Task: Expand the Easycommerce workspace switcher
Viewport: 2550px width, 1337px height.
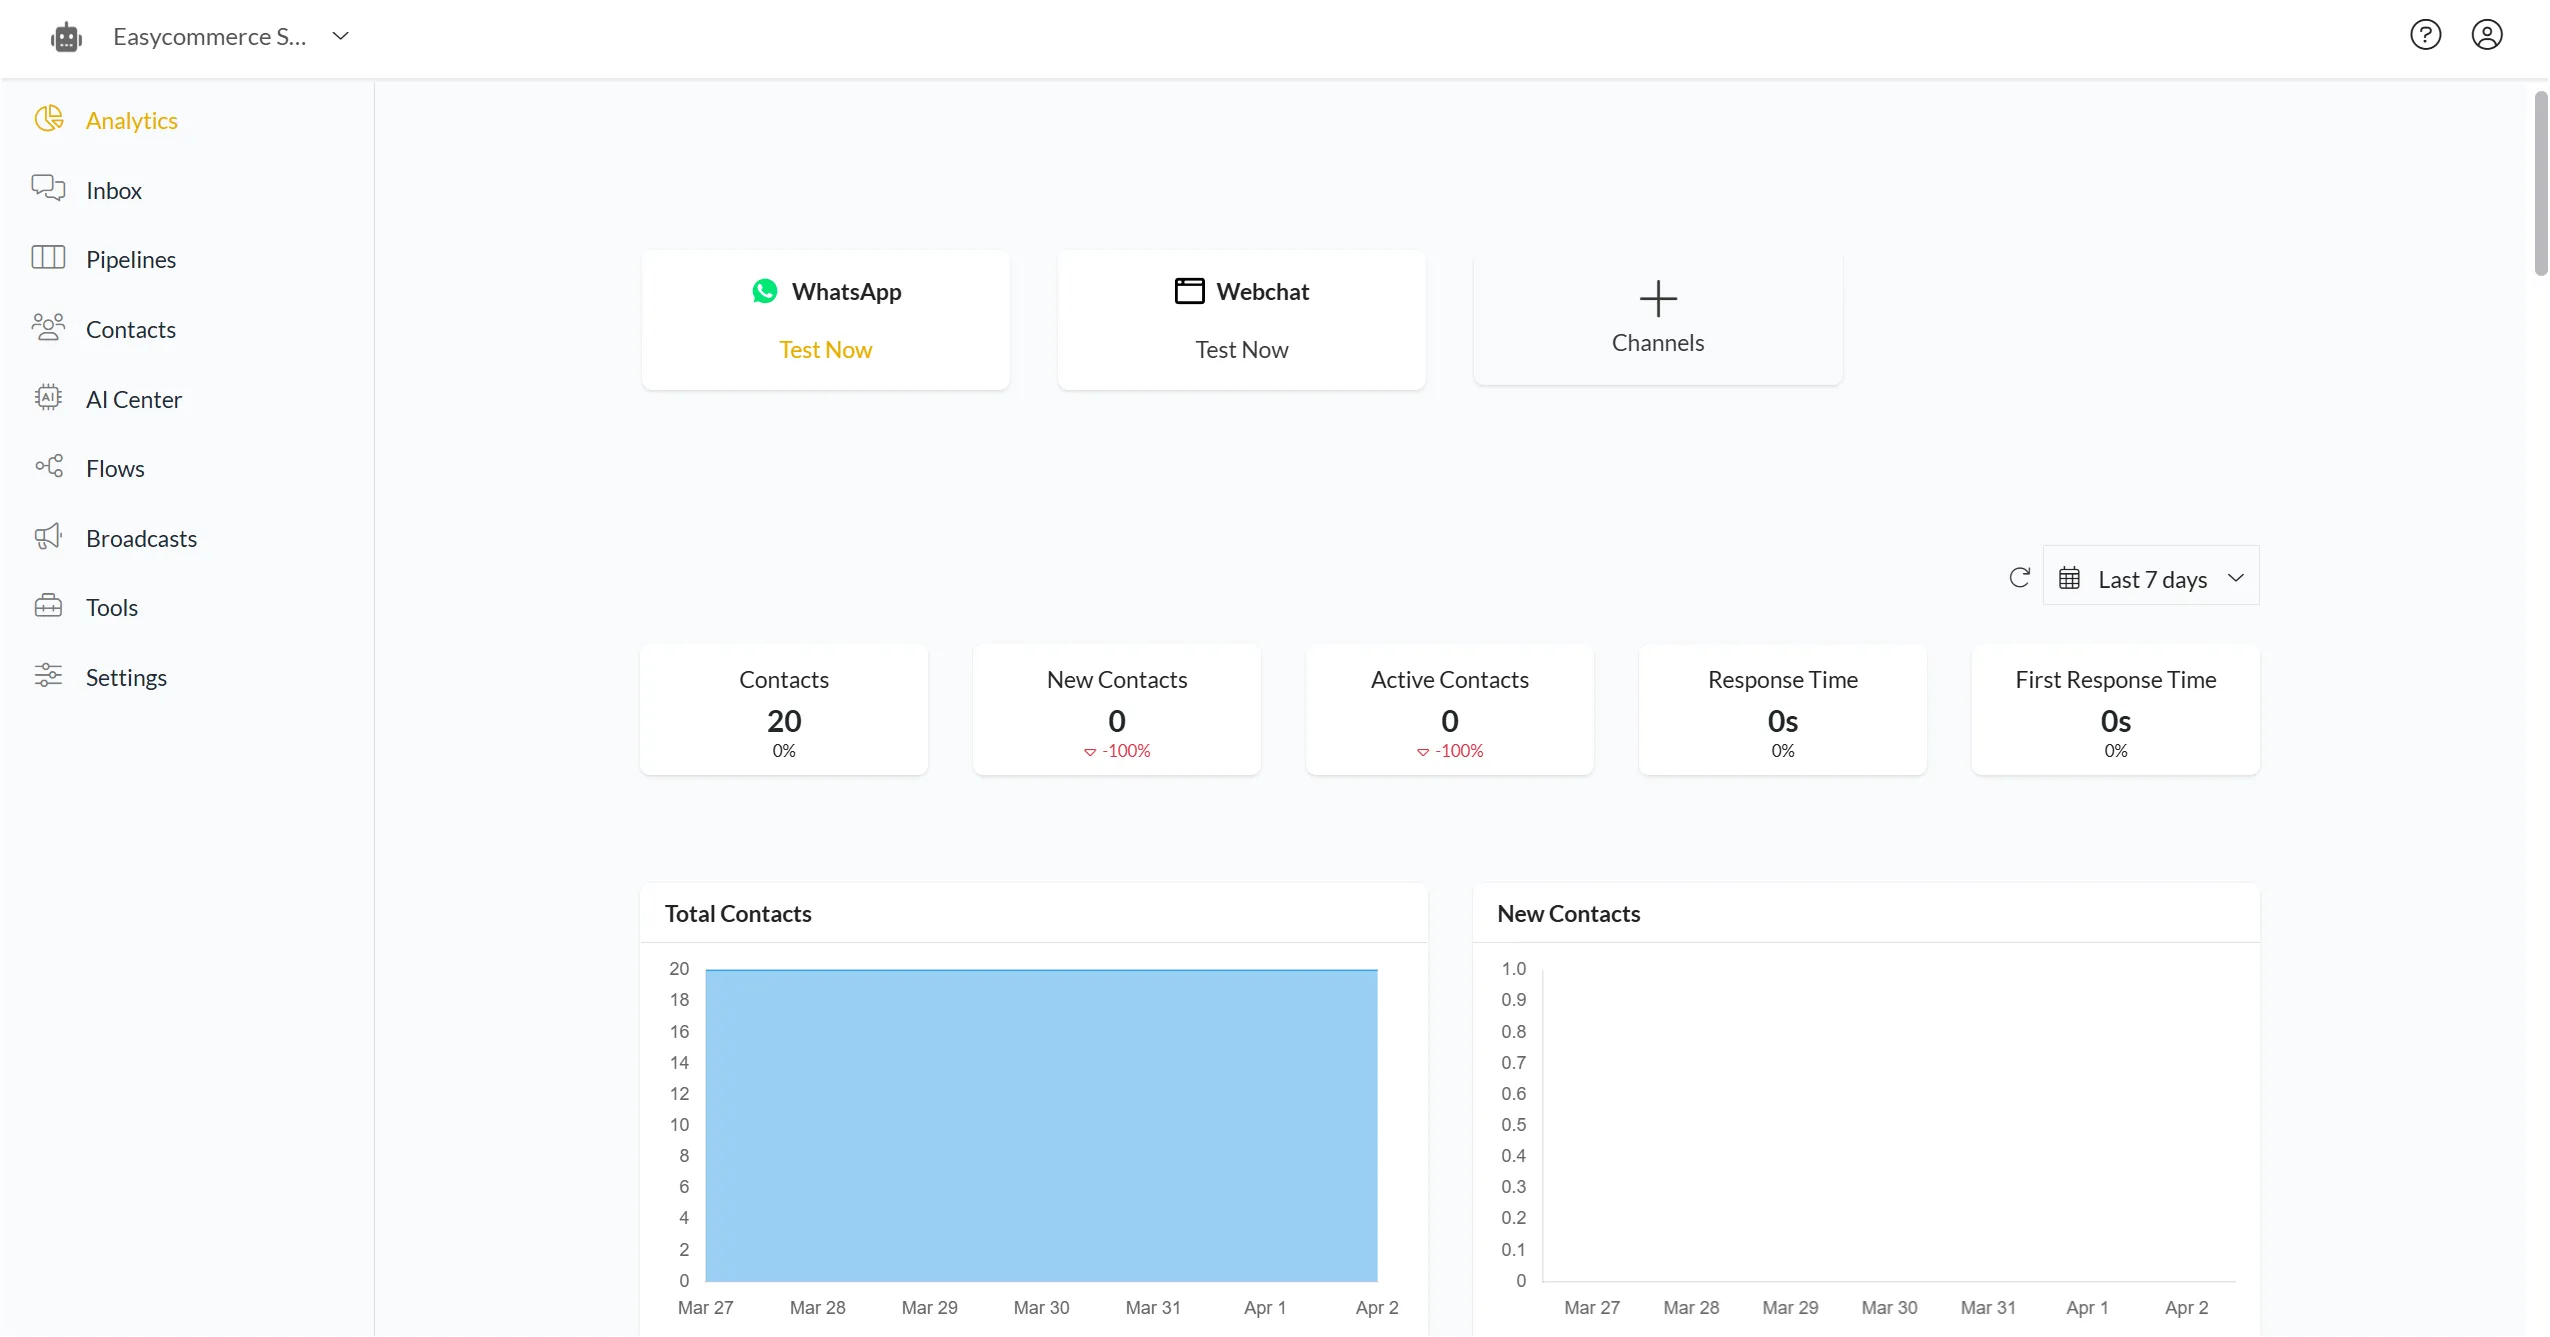Action: (340, 35)
